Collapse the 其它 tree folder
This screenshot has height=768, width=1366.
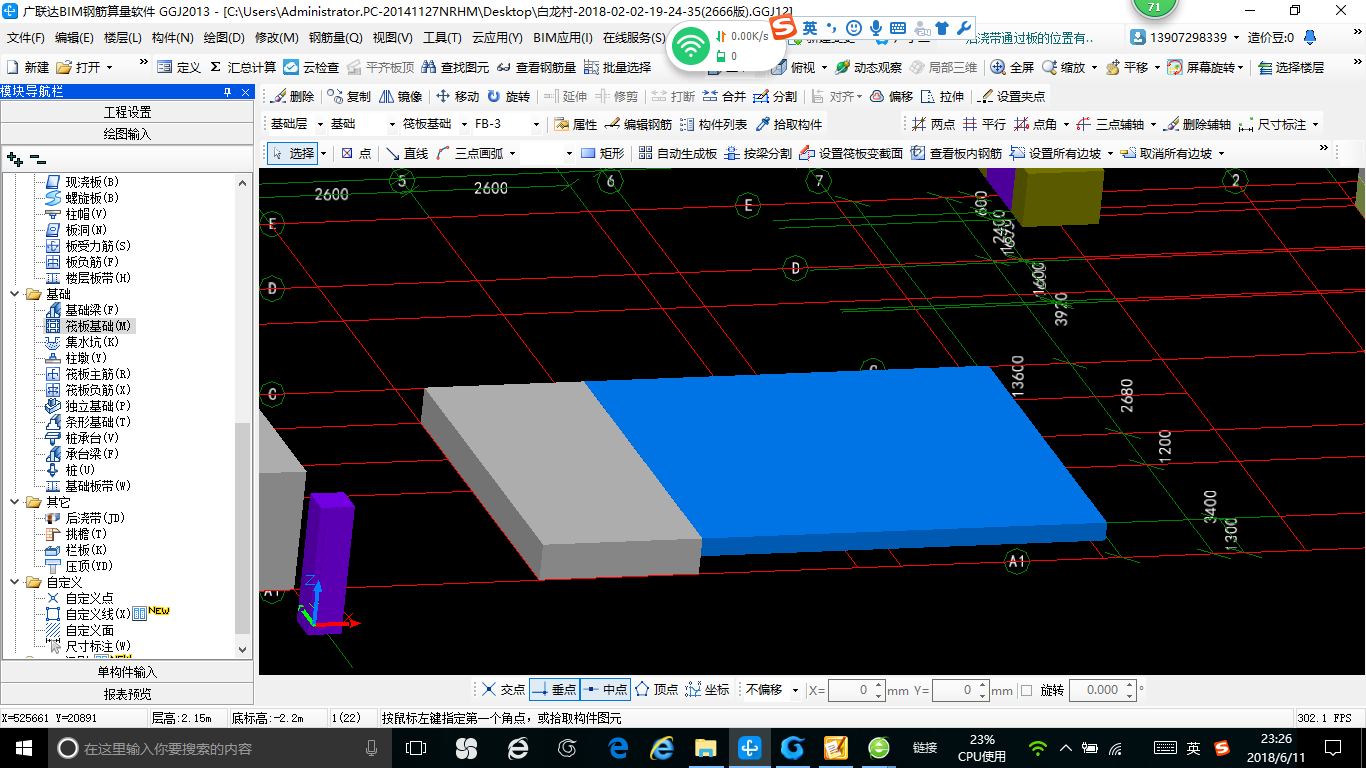(15, 502)
